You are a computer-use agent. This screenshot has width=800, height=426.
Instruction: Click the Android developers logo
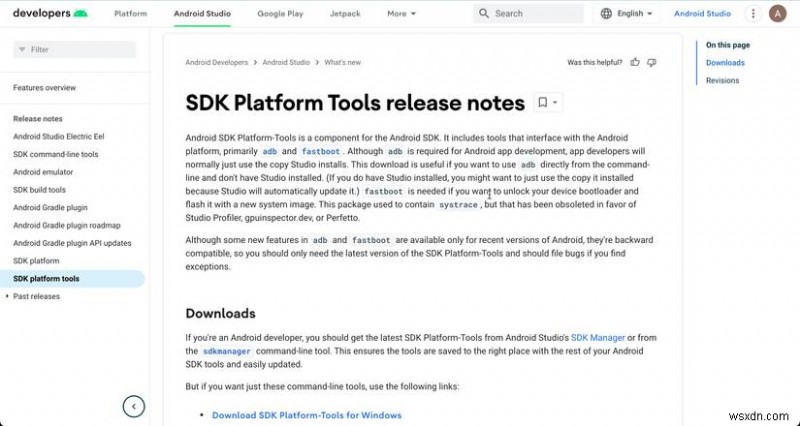[50, 14]
